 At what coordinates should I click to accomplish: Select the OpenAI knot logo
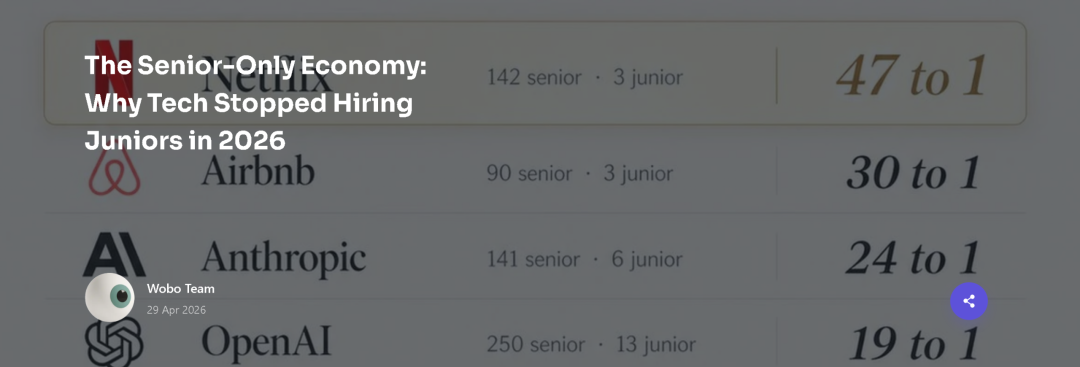click(x=114, y=341)
